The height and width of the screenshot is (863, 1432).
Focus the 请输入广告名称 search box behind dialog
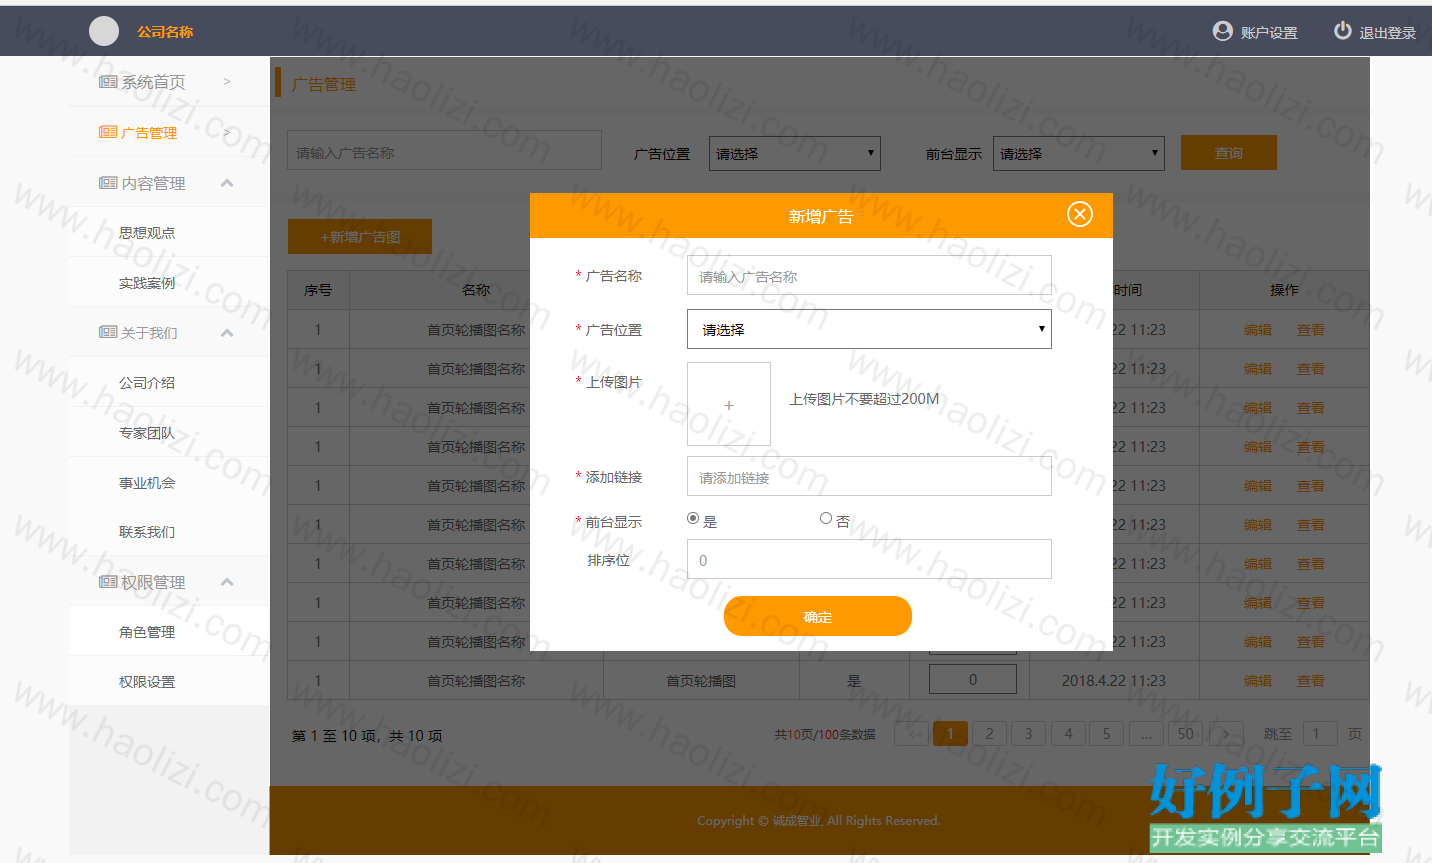pos(445,151)
